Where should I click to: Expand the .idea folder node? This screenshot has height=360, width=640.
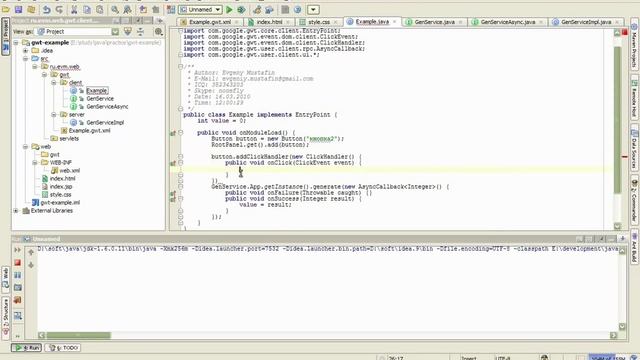(x=26, y=51)
